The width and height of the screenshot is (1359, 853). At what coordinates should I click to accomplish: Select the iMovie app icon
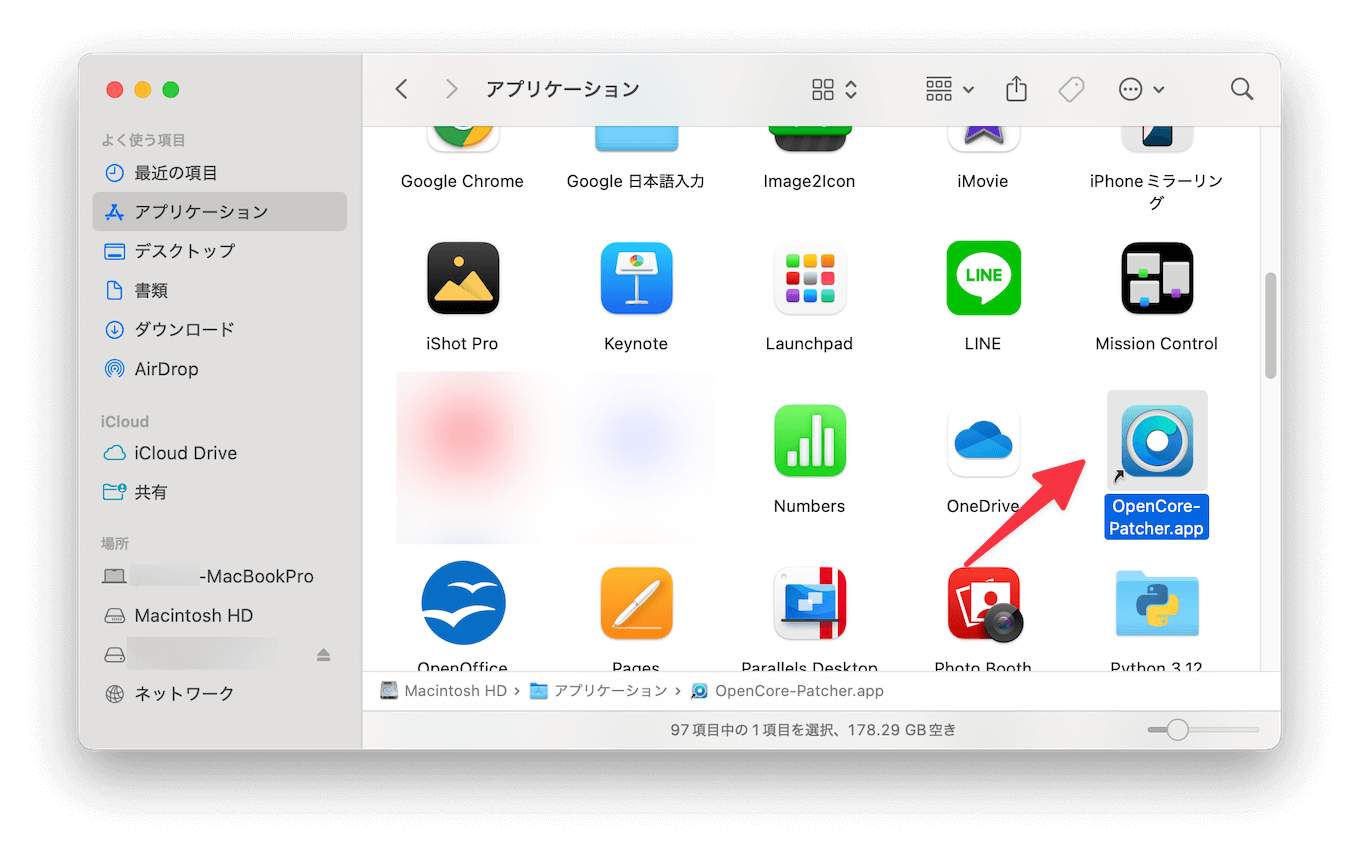coord(982,139)
